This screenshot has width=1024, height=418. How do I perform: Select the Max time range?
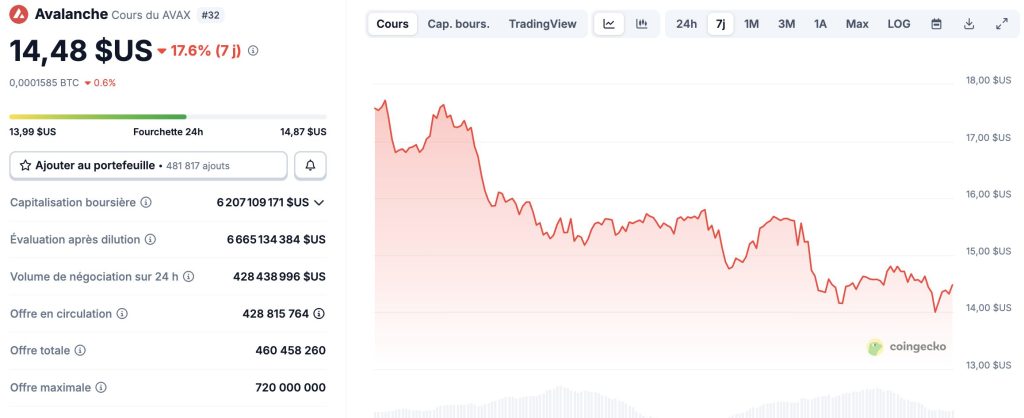(857, 24)
